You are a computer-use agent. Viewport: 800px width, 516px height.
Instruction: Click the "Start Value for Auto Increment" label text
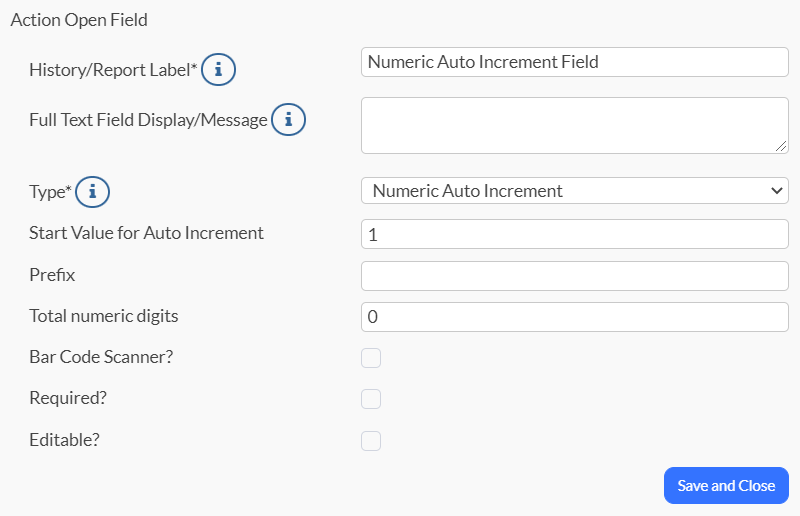[146, 233]
